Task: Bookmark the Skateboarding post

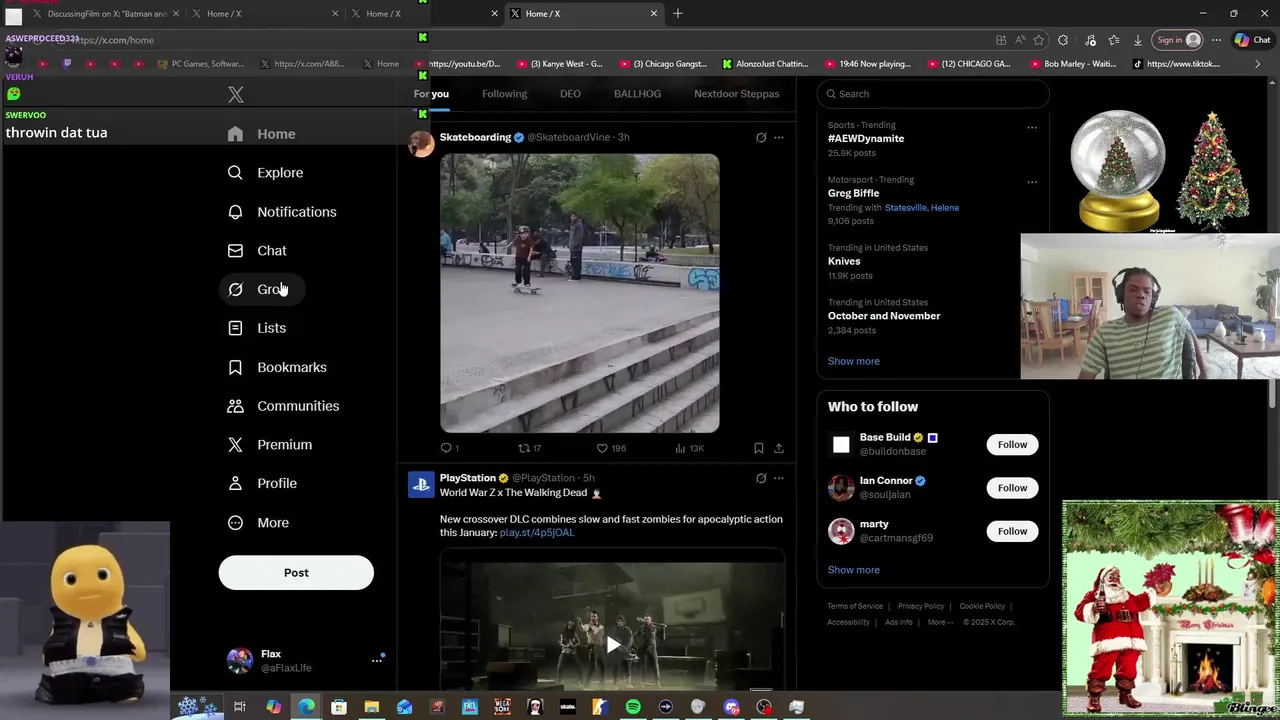Action: [x=759, y=448]
